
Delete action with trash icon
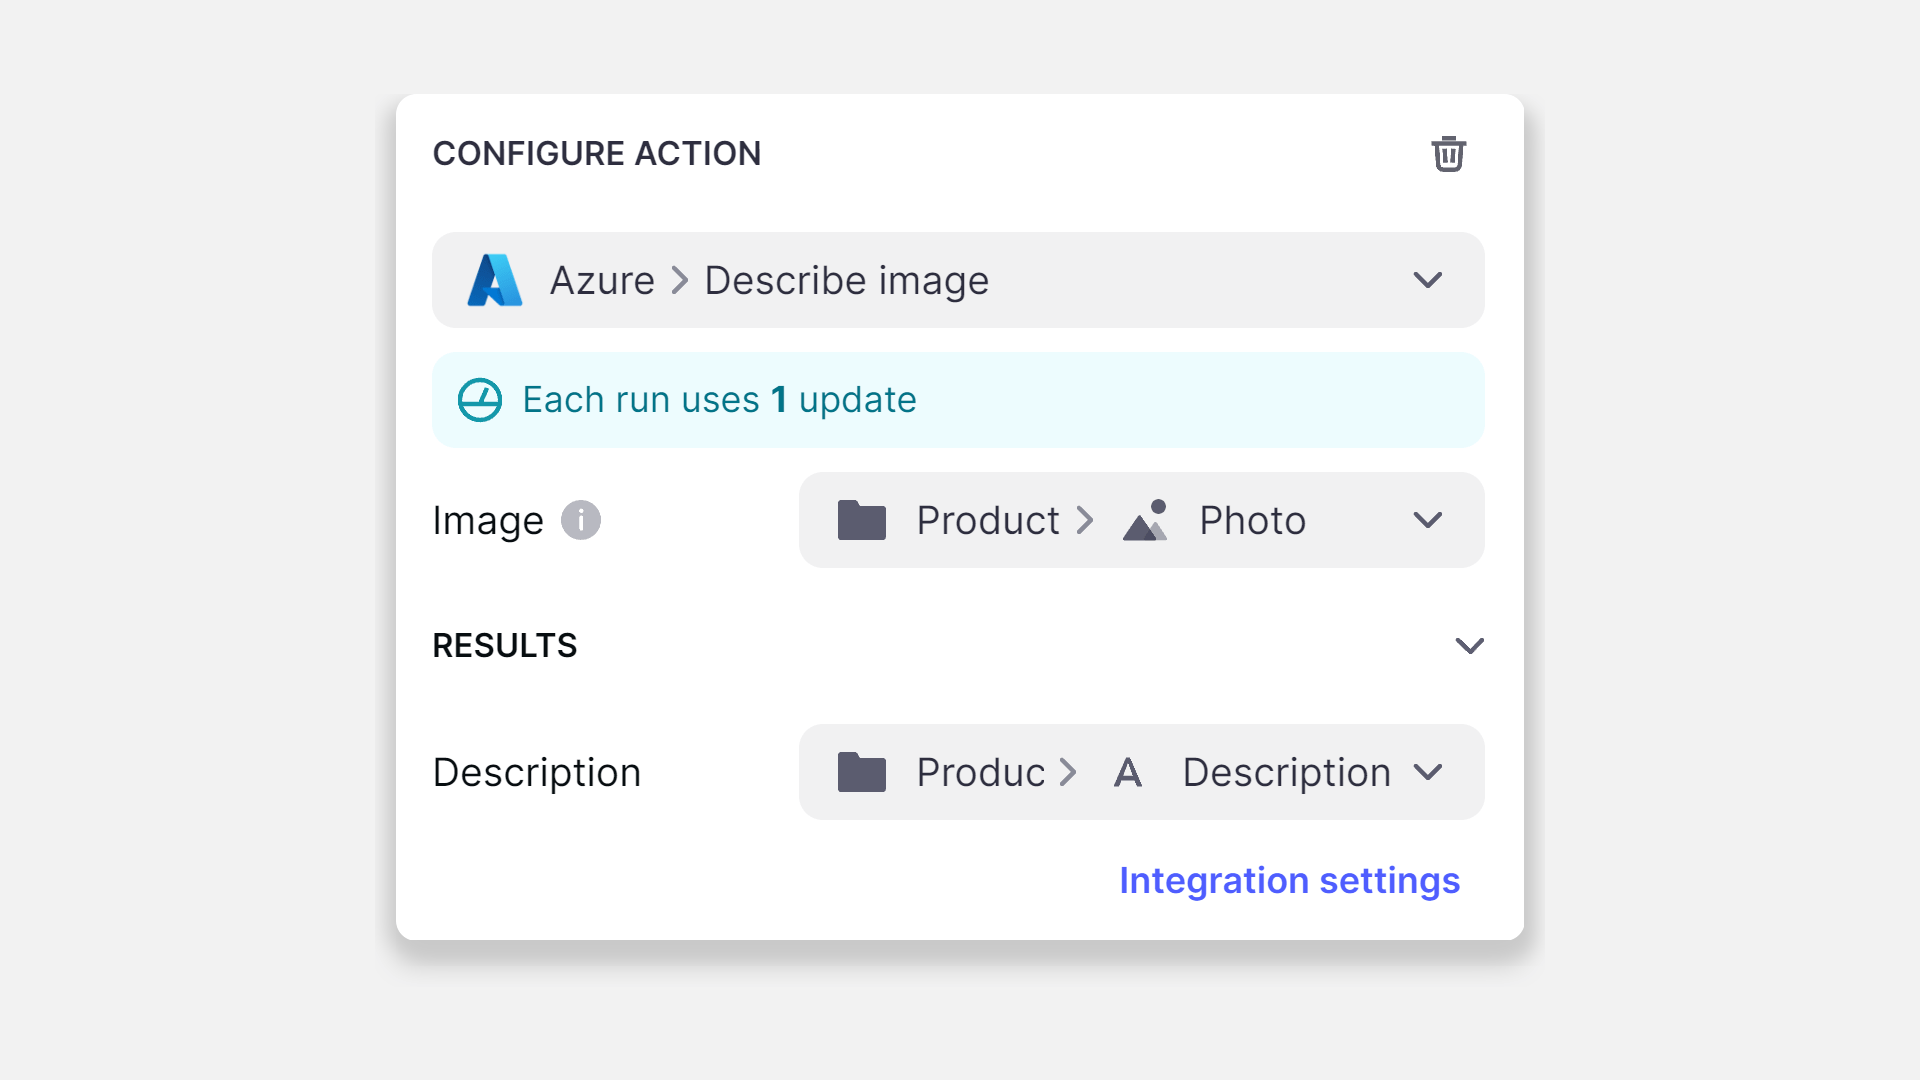(1448, 154)
